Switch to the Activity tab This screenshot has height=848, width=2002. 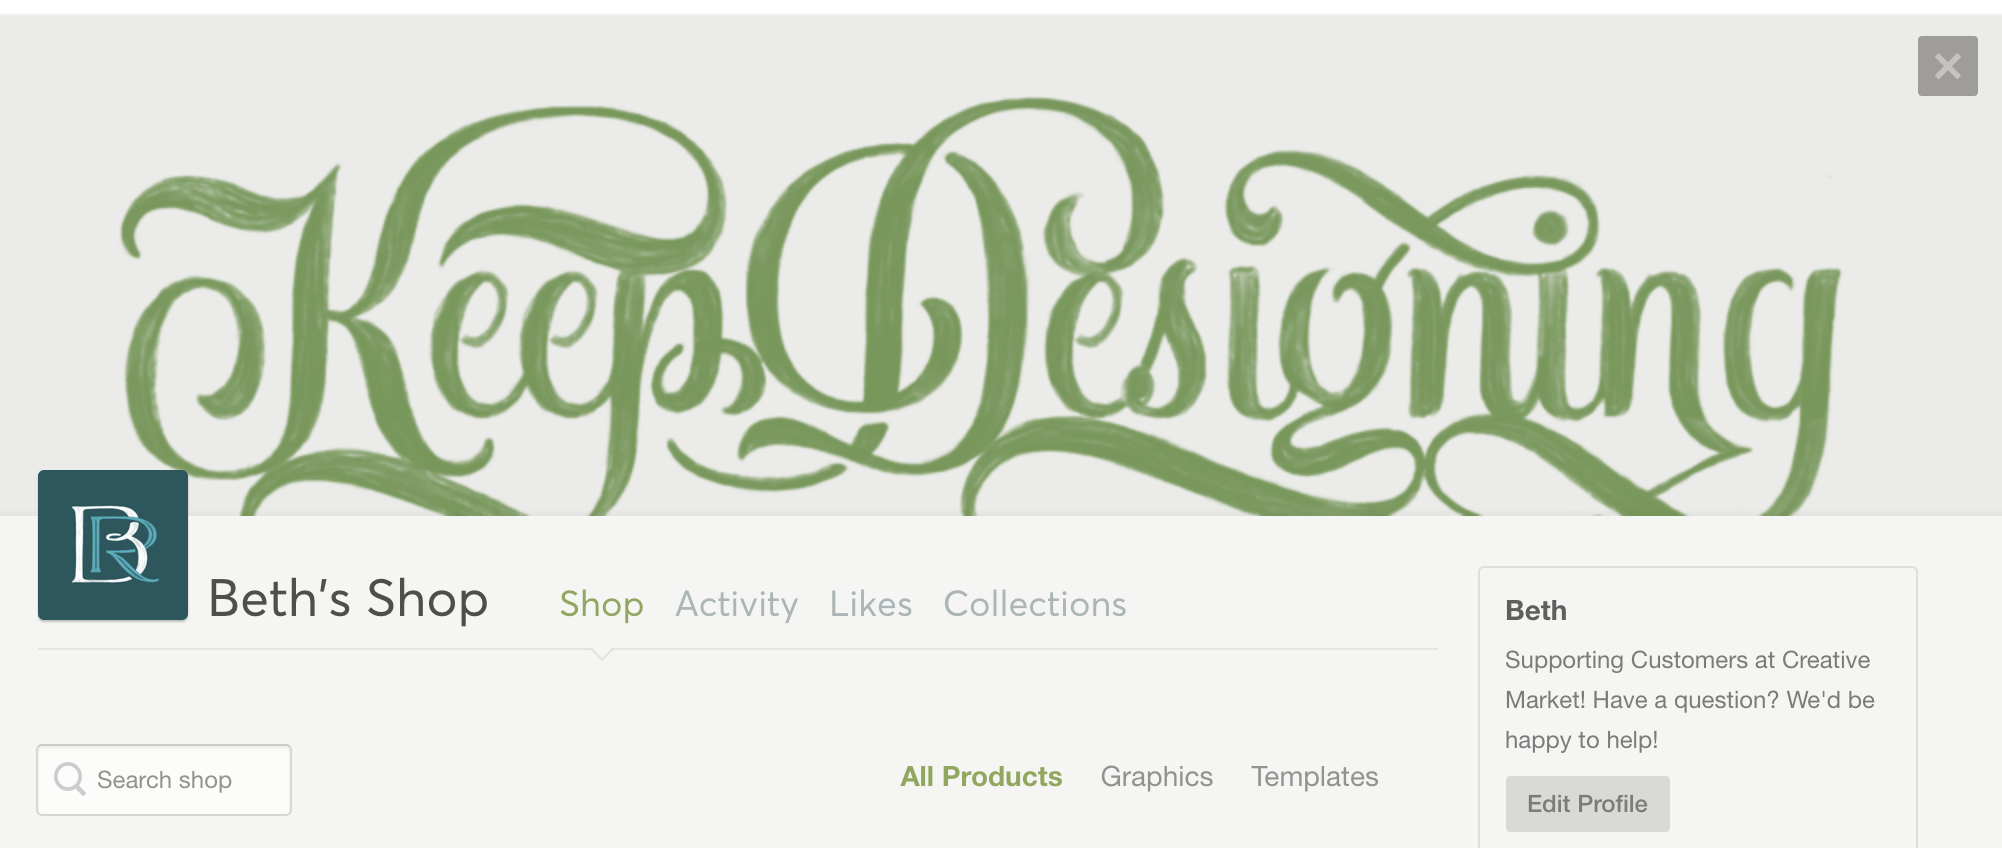[x=737, y=604]
